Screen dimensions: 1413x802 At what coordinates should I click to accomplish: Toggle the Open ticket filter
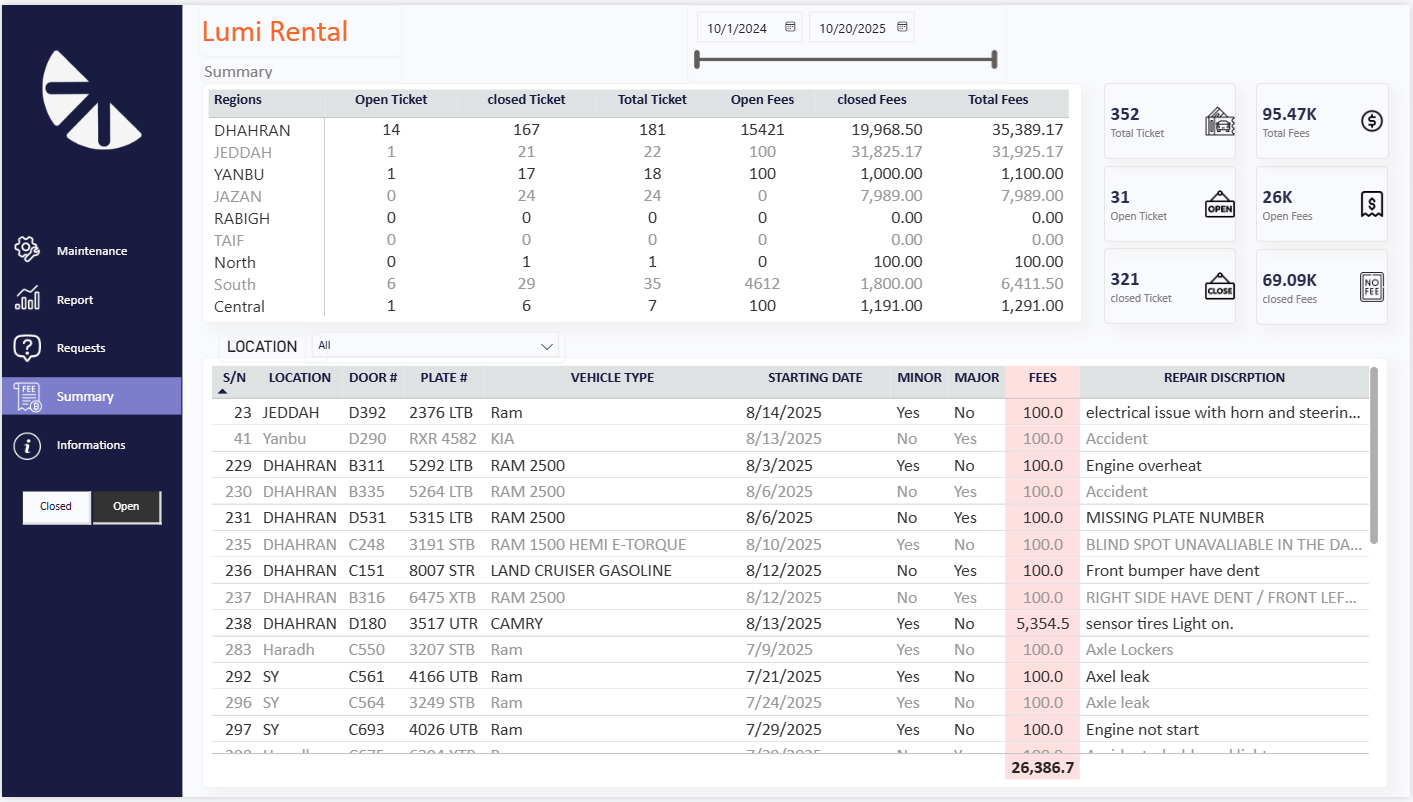pyautogui.click(x=126, y=507)
